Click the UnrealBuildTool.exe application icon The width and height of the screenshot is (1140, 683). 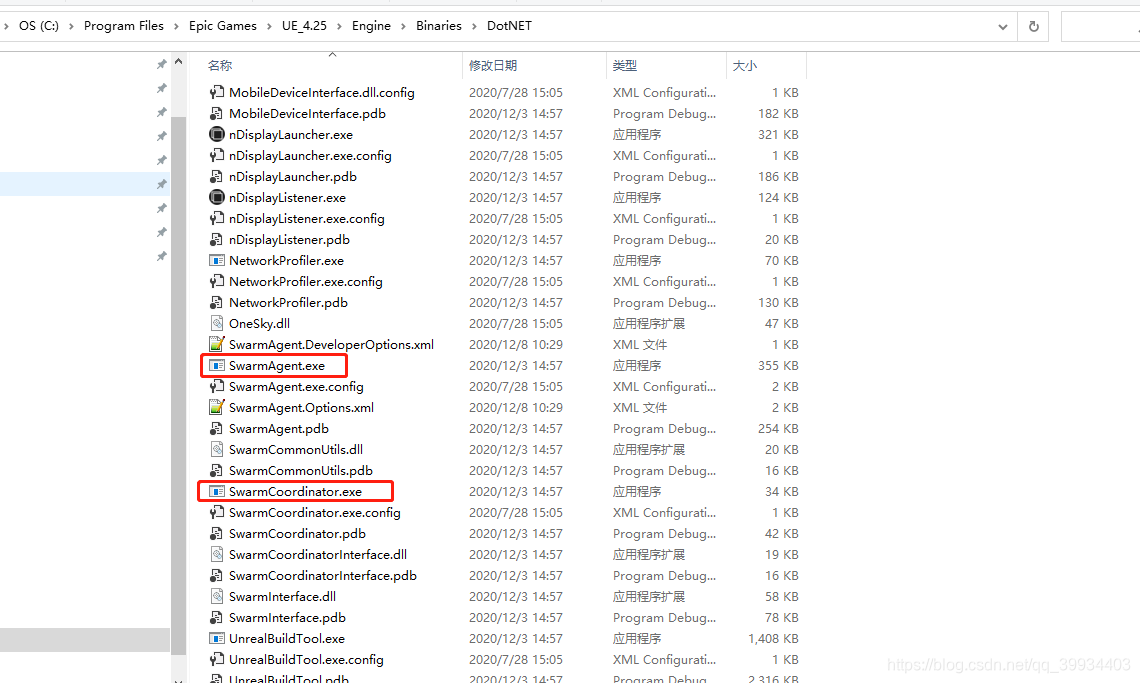pos(217,639)
